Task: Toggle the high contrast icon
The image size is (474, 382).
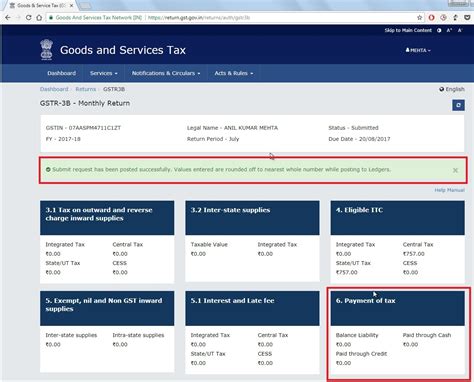Action: pos(439,30)
